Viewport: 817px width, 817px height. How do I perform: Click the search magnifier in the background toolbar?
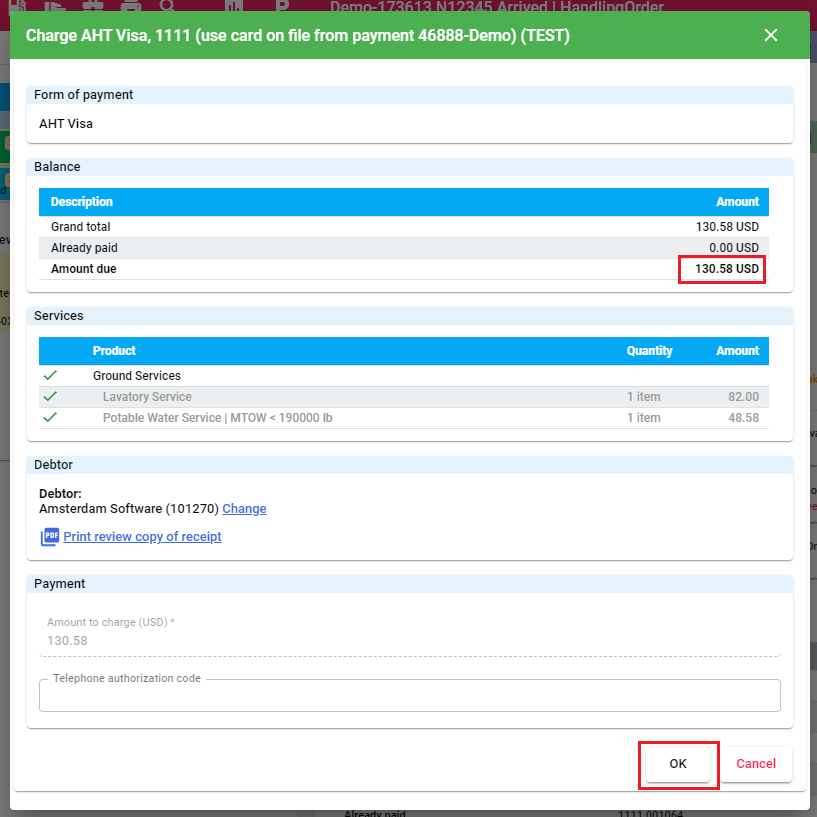167,6
